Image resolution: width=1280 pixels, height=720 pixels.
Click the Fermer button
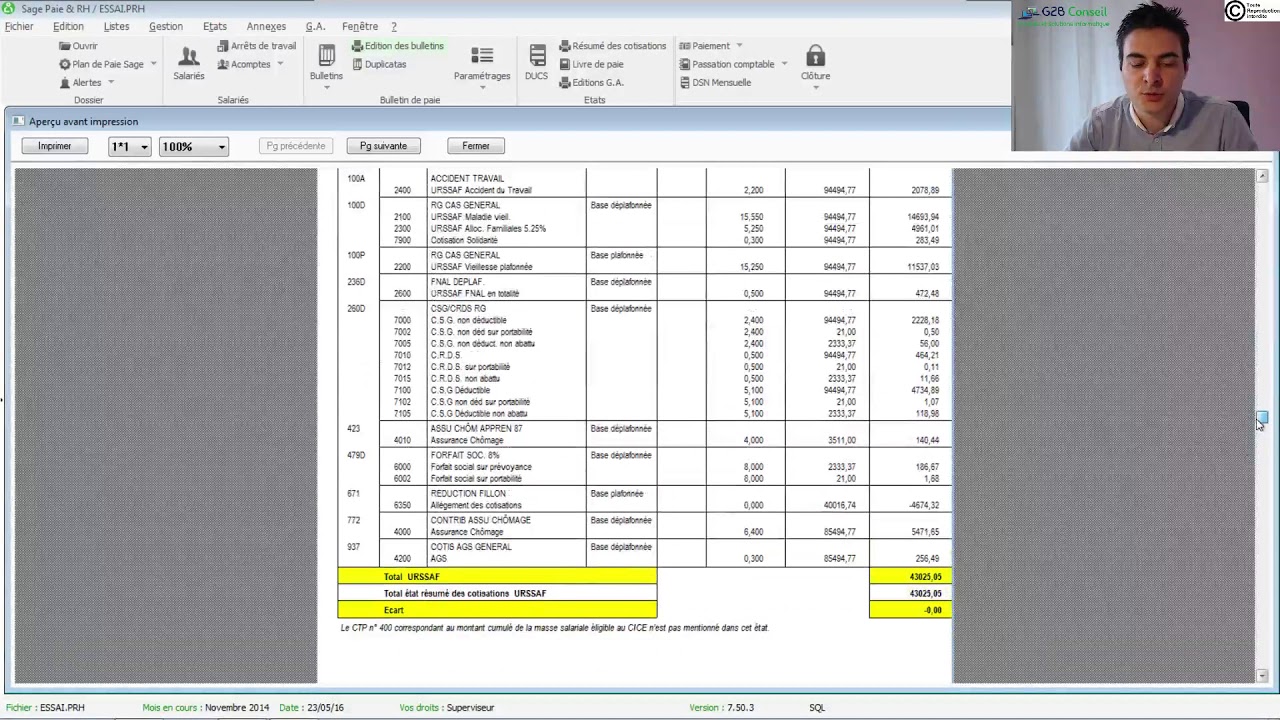(476, 146)
